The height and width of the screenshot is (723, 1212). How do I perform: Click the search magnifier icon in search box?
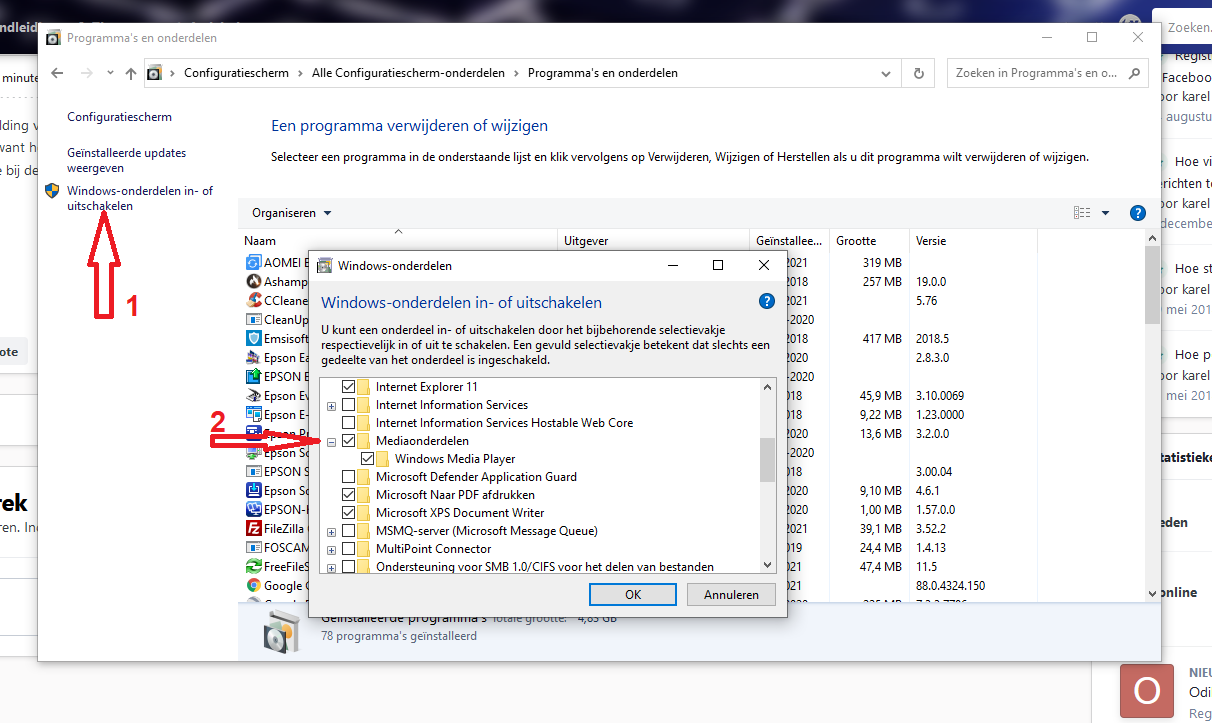[x=1134, y=73]
